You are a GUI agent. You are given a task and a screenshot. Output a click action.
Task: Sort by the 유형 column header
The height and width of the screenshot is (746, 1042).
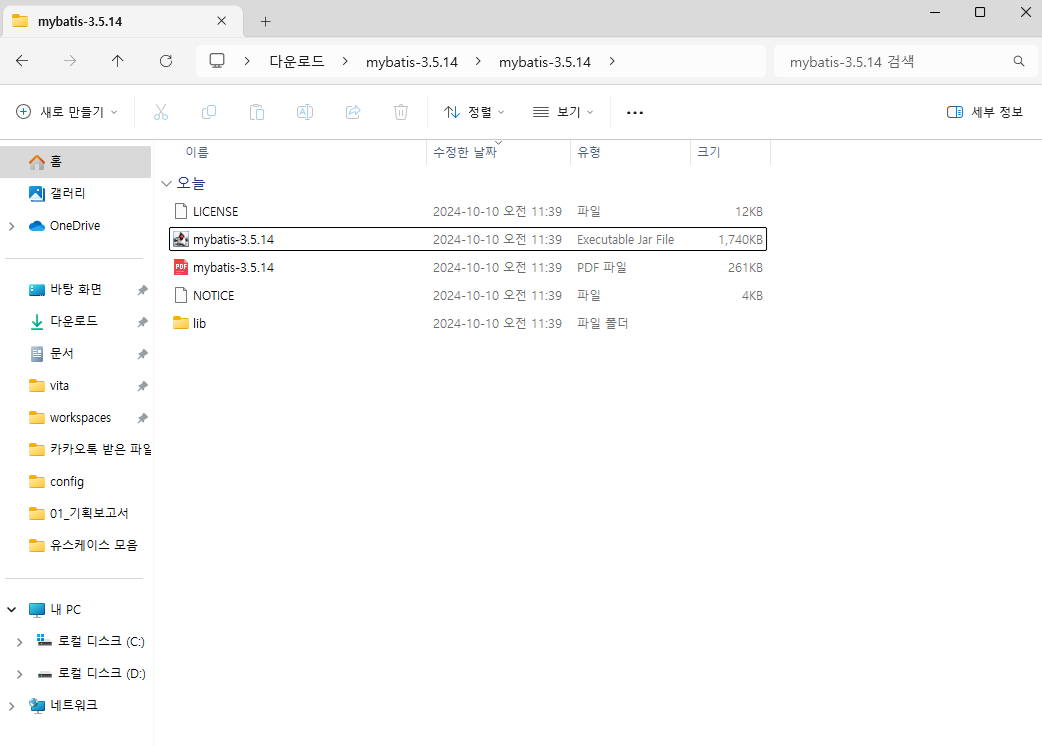(589, 152)
